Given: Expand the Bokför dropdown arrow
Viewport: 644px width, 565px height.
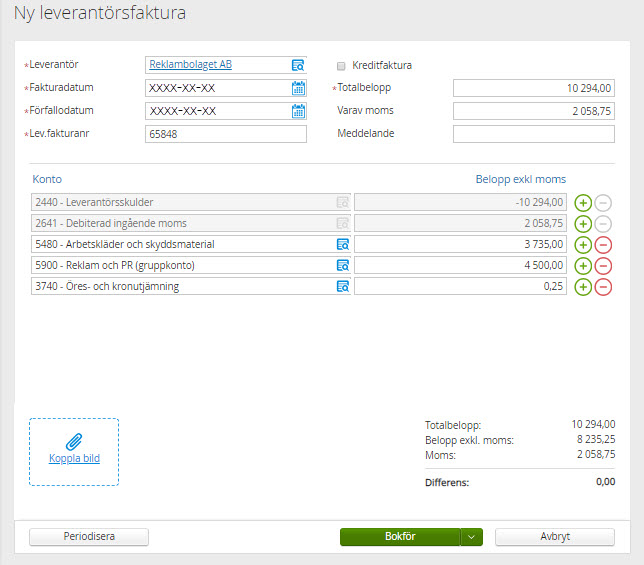Looking at the screenshot, I should tap(472, 537).
